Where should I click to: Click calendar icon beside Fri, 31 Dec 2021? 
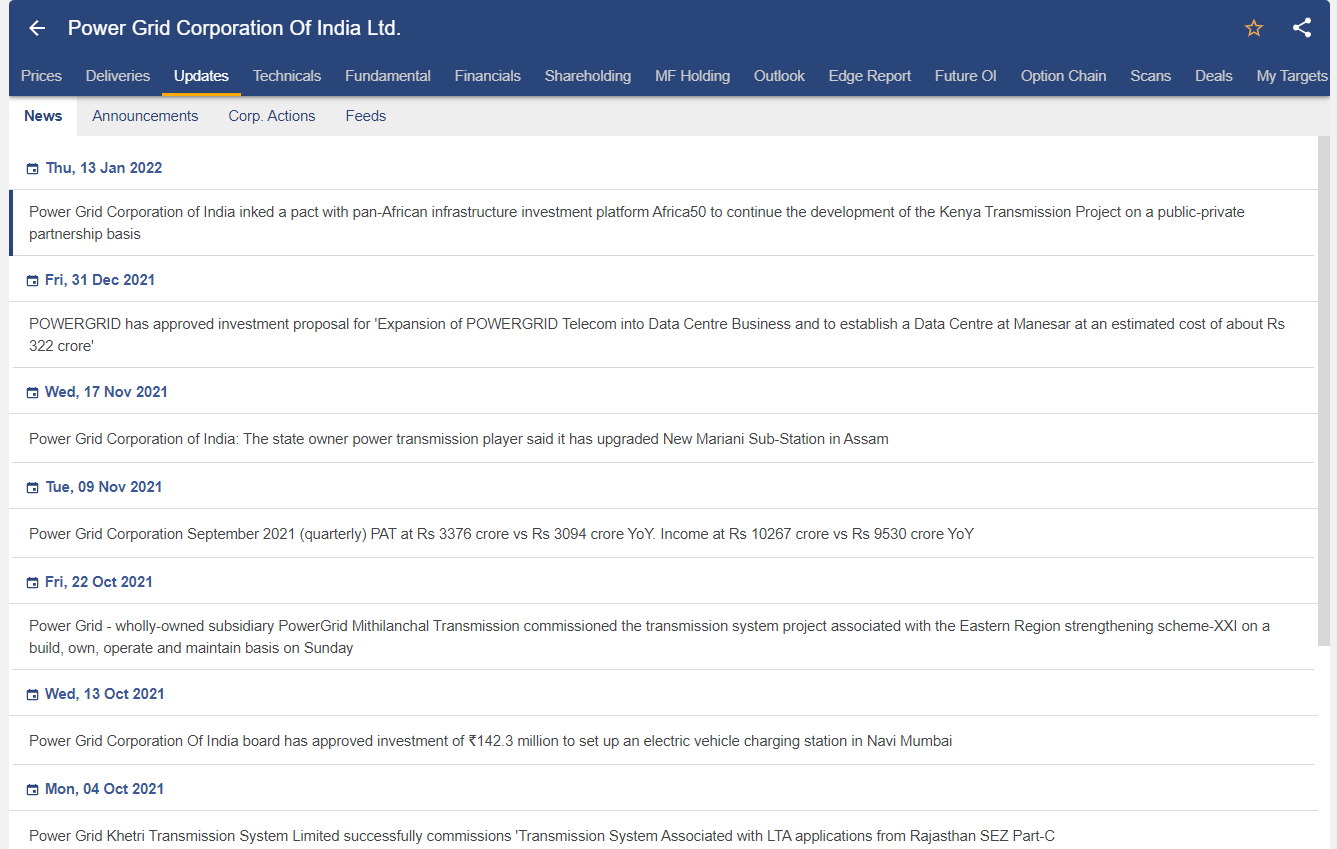pyautogui.click(x=32, y=281)
